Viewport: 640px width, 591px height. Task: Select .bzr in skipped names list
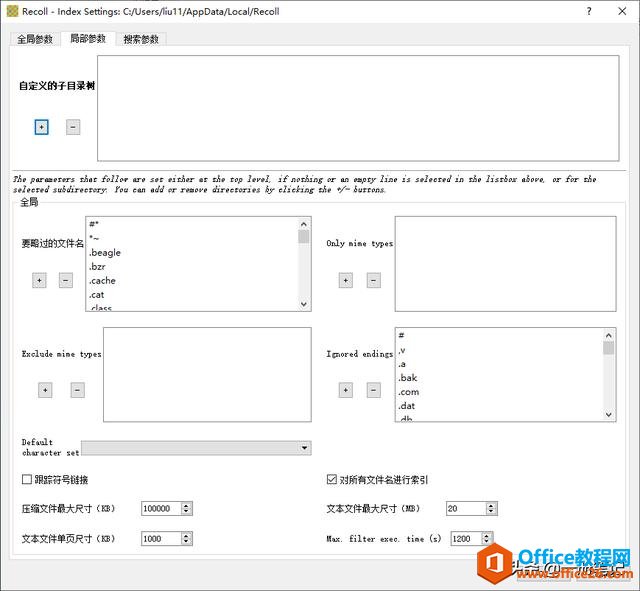pyautogui.click(x=193, y=267)
